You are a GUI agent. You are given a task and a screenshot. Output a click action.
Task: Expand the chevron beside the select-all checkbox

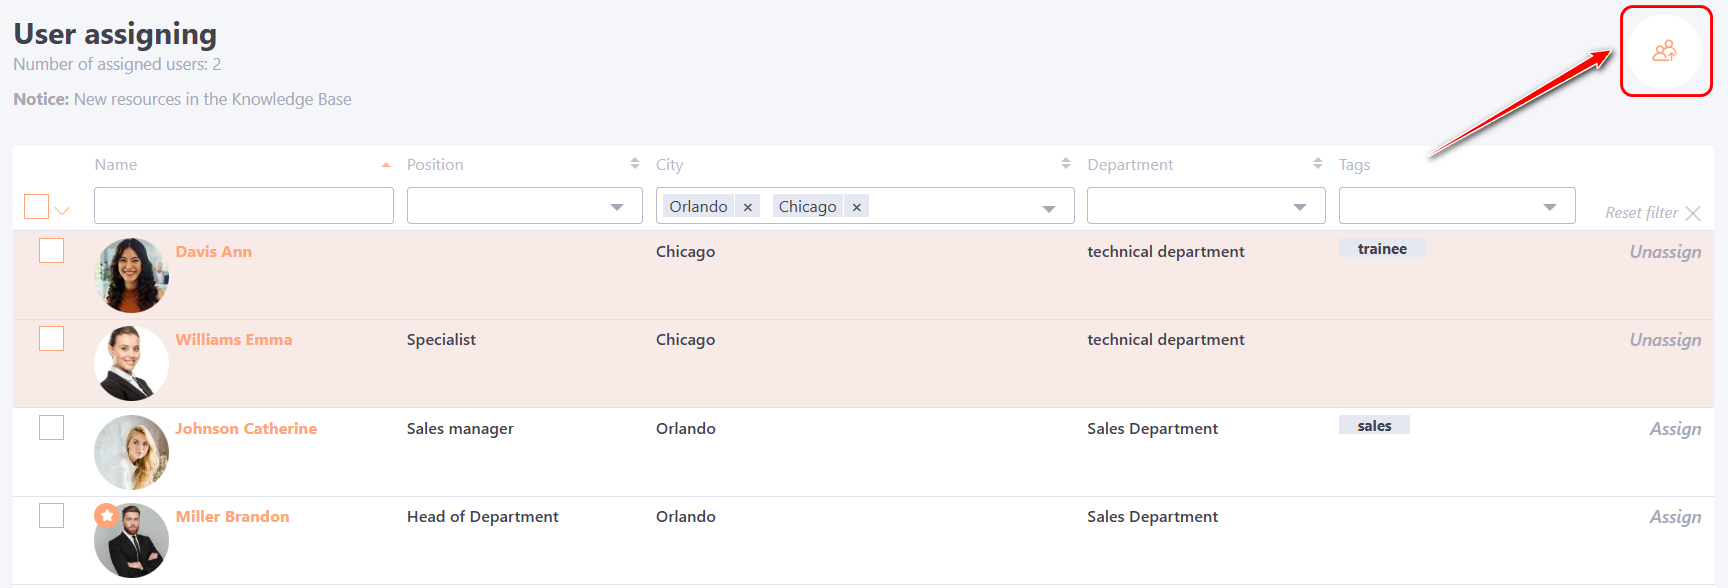63,211
